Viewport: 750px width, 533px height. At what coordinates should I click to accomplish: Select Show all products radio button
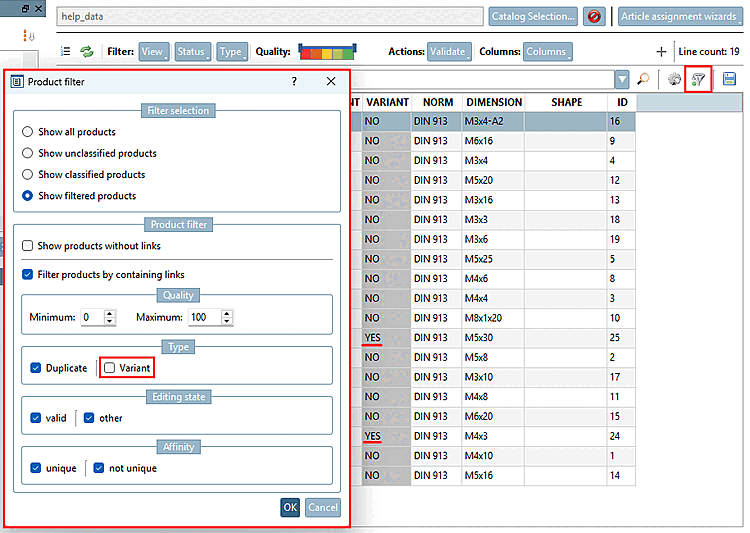[27, 132]
